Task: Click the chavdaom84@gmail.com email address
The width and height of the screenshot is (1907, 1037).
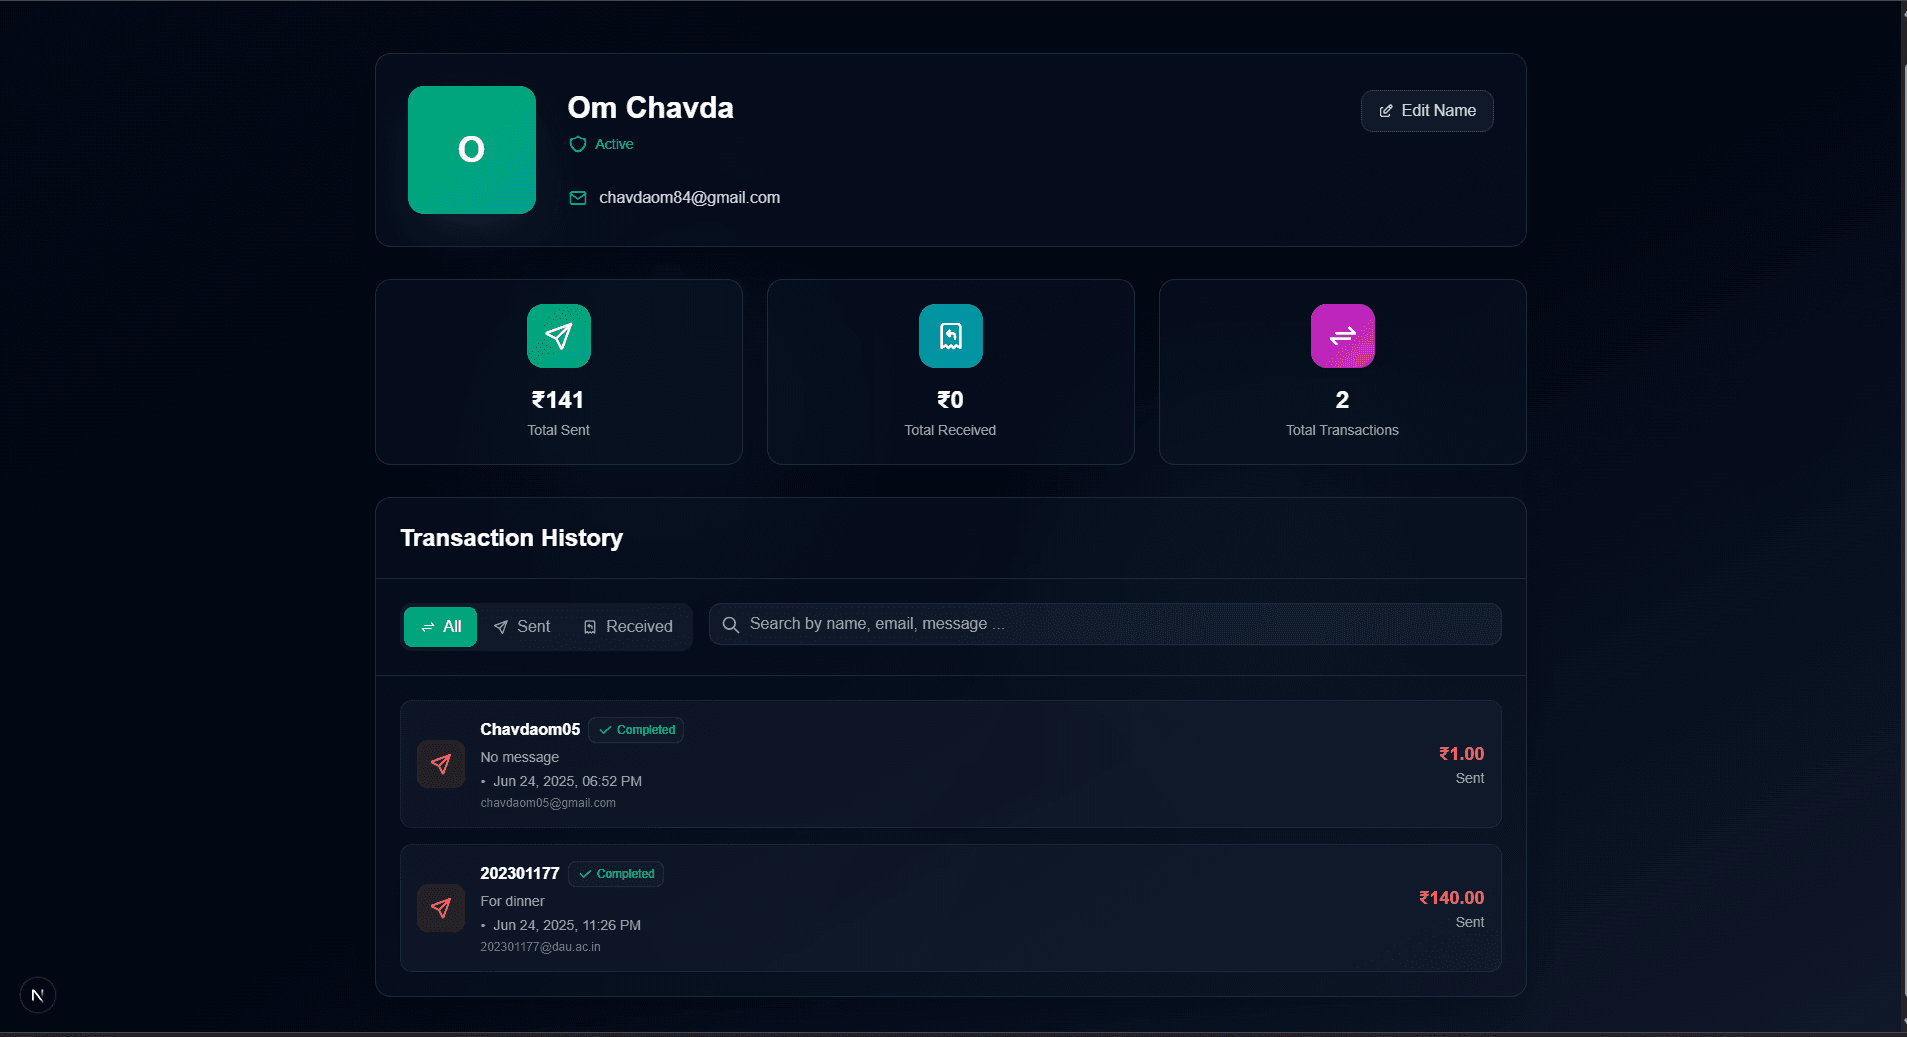Action: (689, 198)
